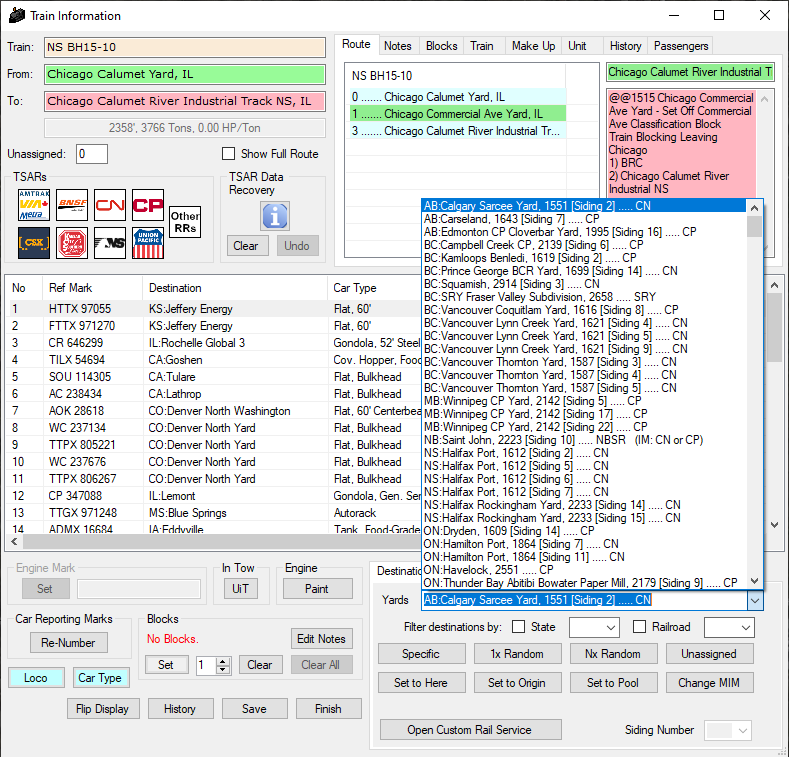Choose NB:Saint John, 2223 [Siding 10] entry

coord(584,440)
